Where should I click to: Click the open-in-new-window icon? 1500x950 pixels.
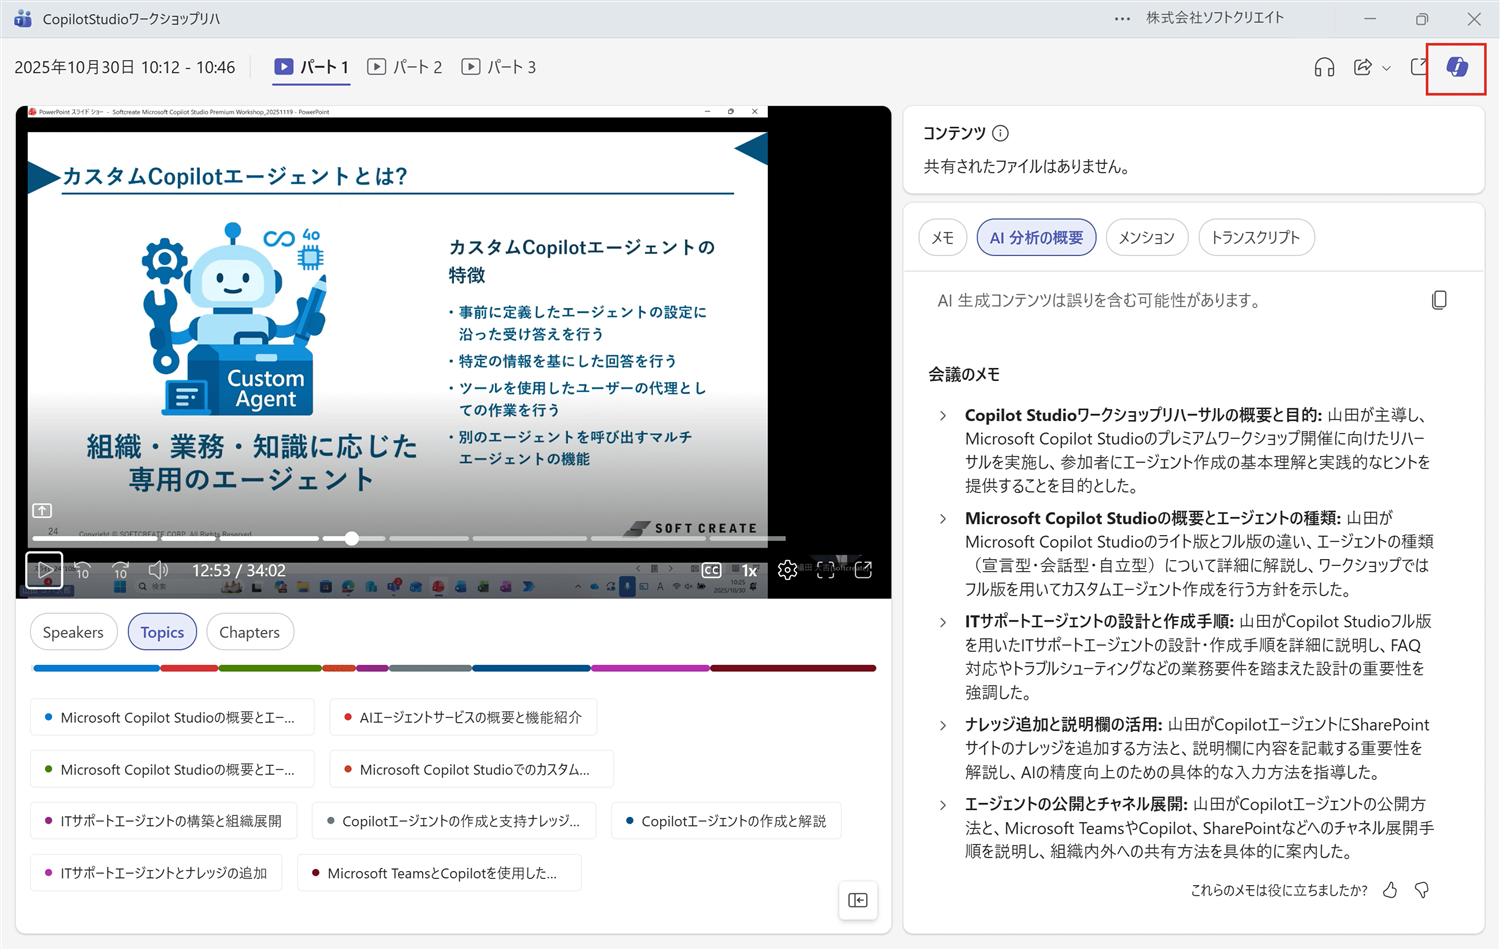click(1418, 67)
